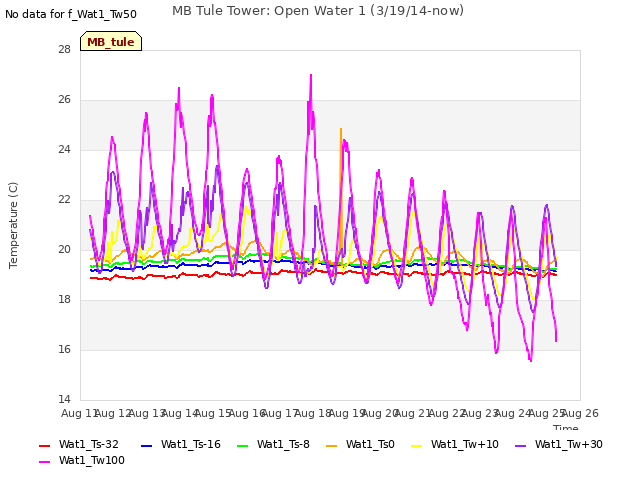640x480 pixels.
Task: Click the 20 y-axis tick label
Action: (x=64, y=249)
